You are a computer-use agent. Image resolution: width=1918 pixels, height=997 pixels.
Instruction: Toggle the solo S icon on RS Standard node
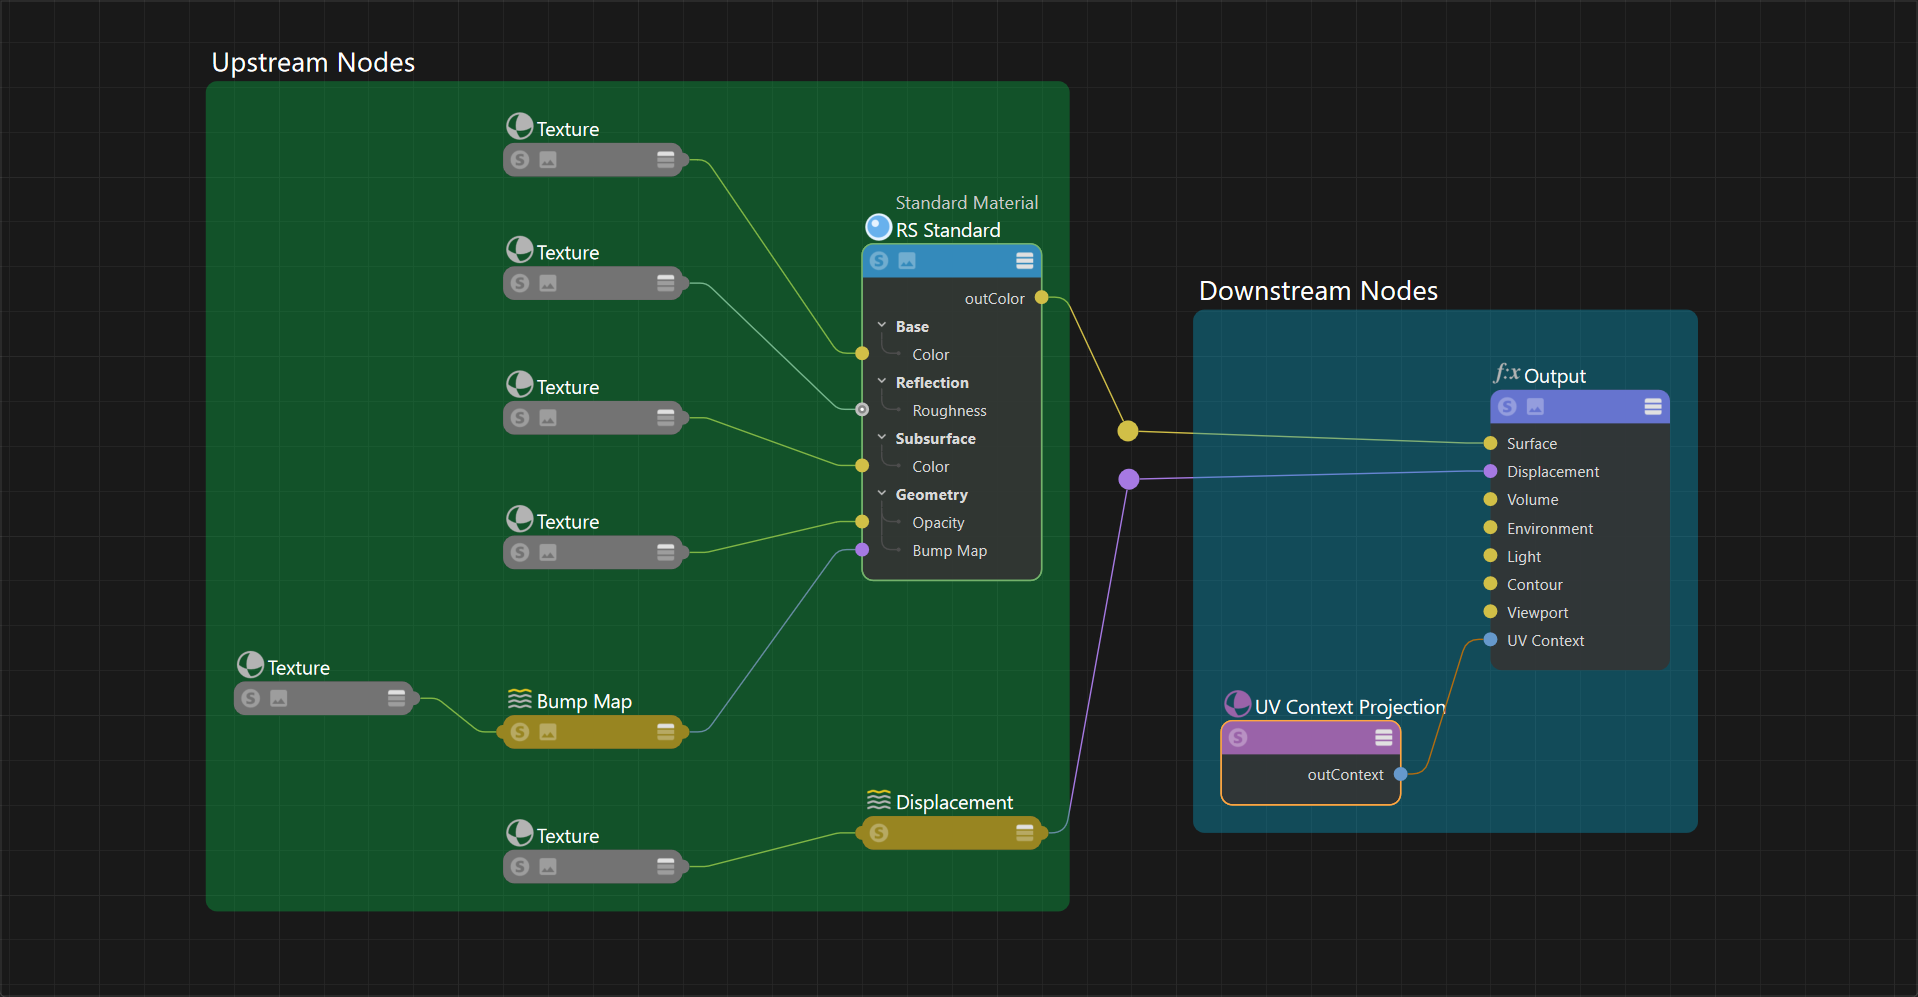click(x=879, y=261)
